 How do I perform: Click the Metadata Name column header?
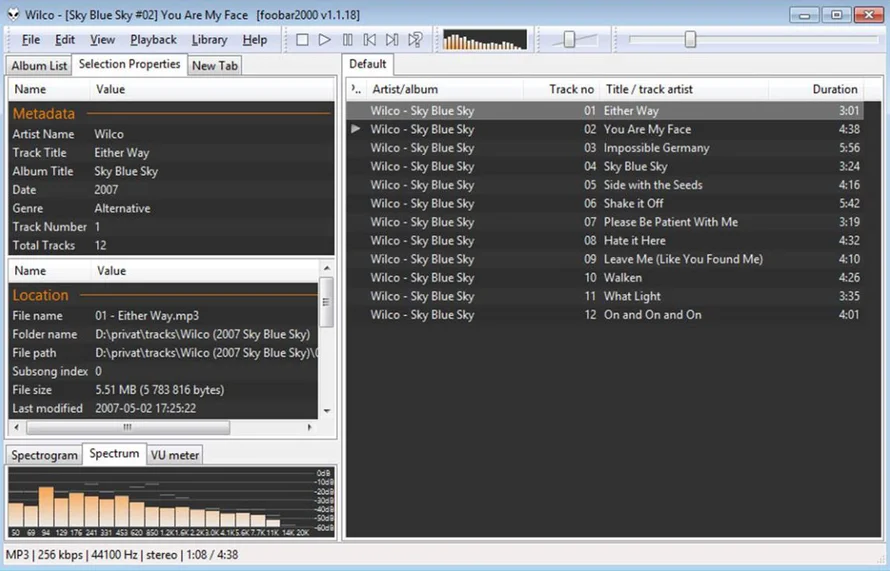pos(49,89)
